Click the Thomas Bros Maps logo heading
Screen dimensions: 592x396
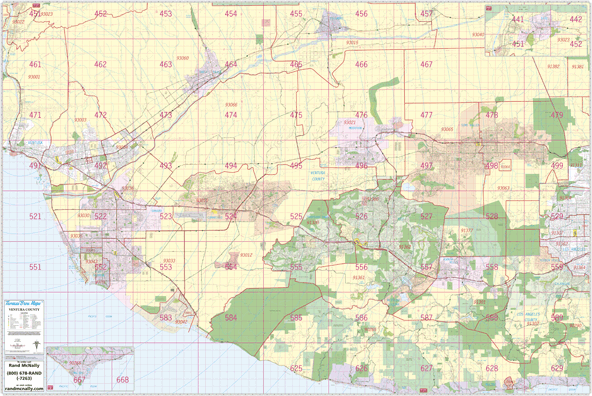pyautogui.click(x=24, y=303)
